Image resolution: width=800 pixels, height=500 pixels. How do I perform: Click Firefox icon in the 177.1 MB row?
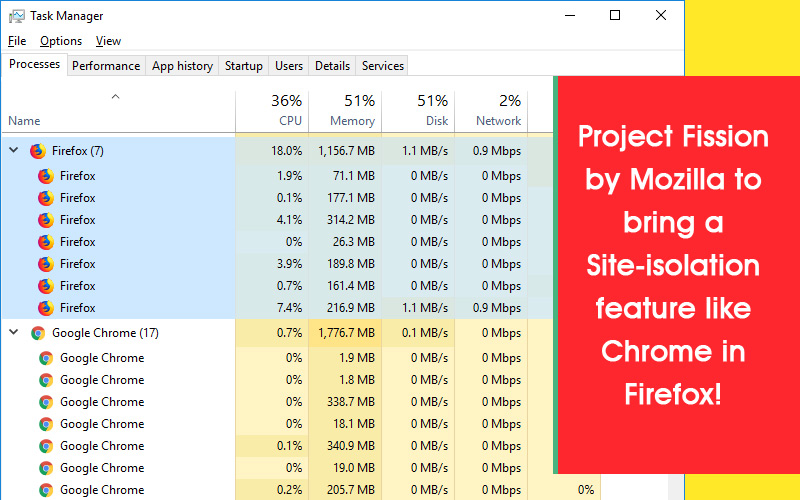pos(46,198)
